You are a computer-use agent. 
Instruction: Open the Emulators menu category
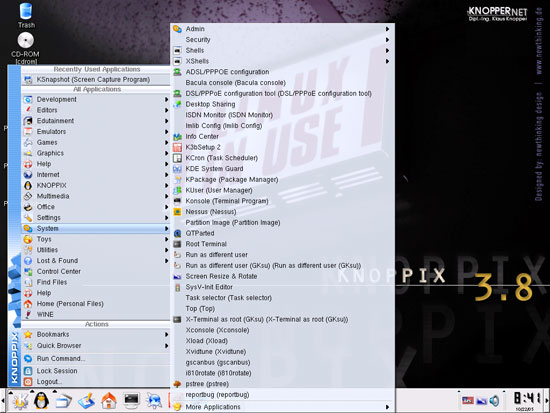[96, 132]
